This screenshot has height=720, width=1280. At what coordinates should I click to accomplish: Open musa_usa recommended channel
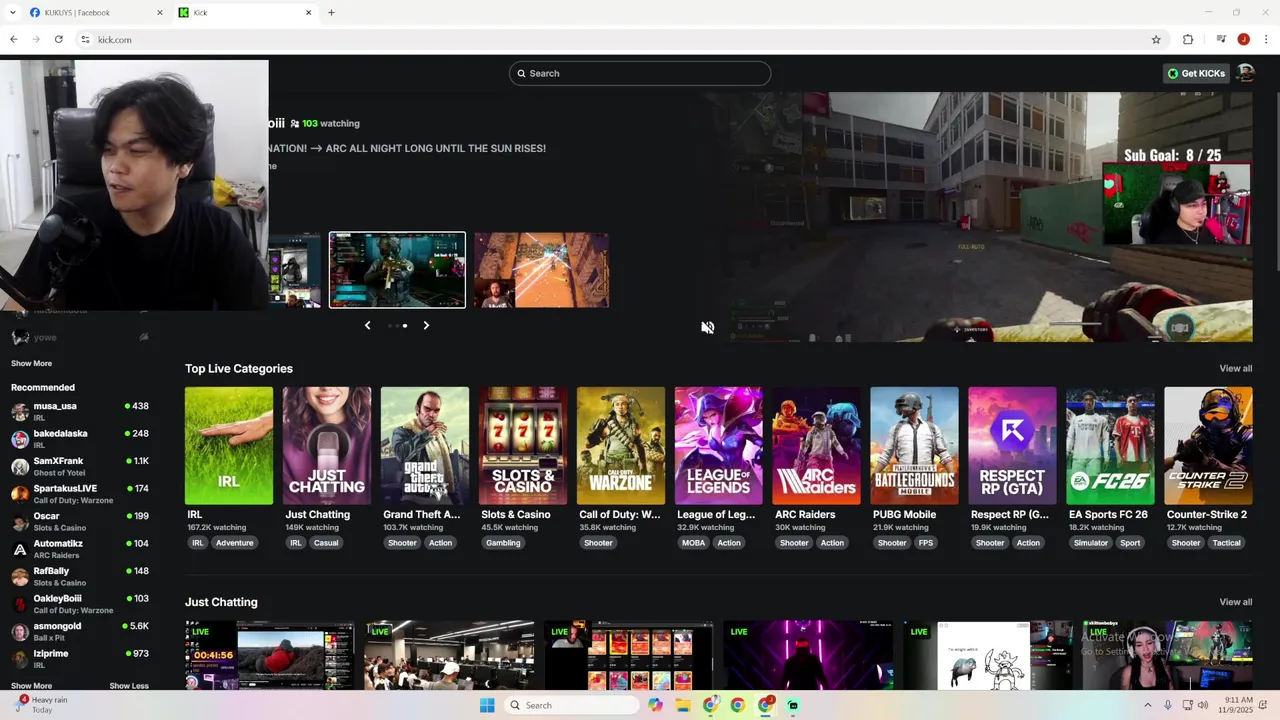click(x=80, y=411)
